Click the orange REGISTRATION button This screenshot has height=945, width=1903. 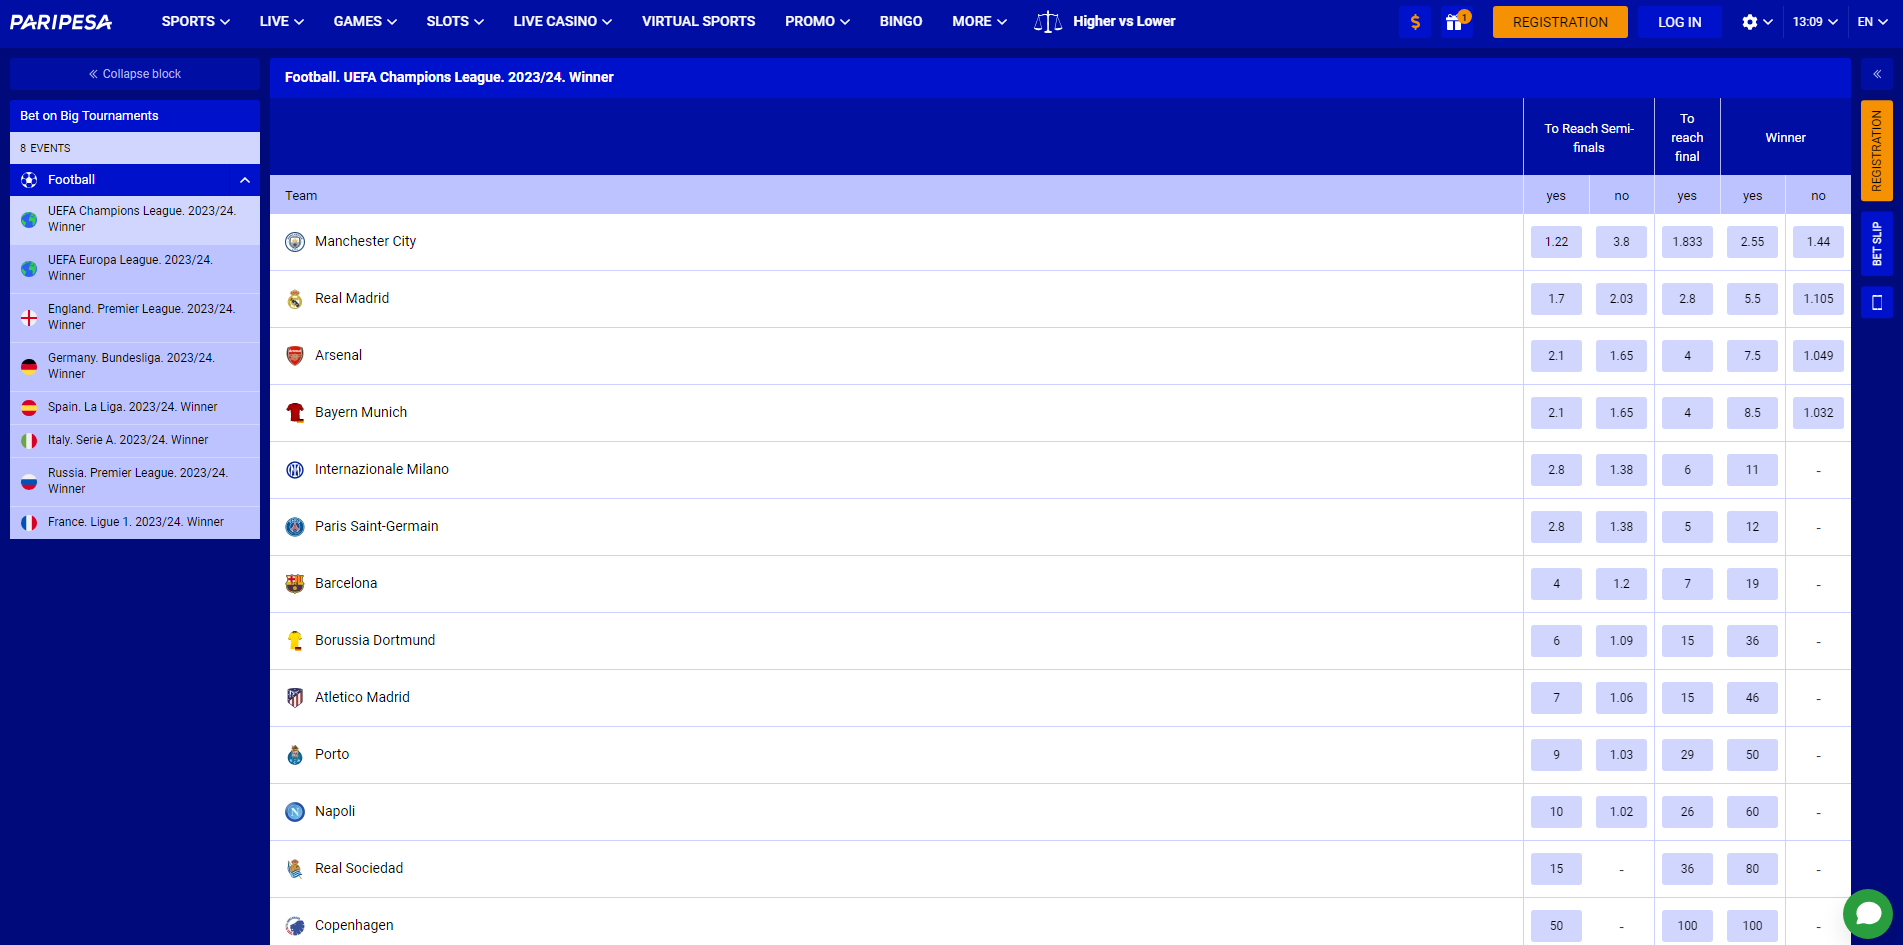[x=1559, y=22]
